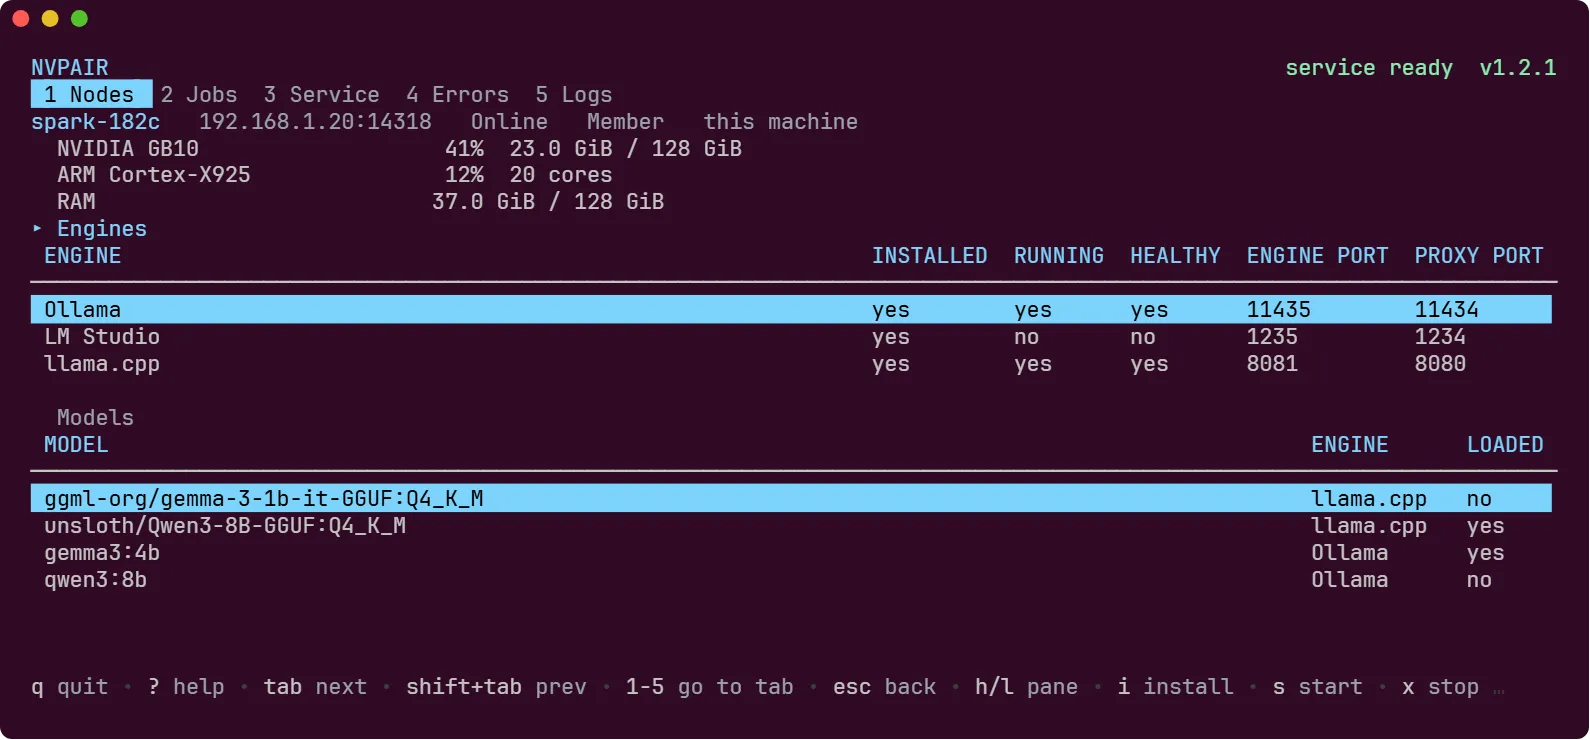Viewport: 1590px width, 740px height.
Task: Select the LM Studio engine row
Action: click(791, 336)
